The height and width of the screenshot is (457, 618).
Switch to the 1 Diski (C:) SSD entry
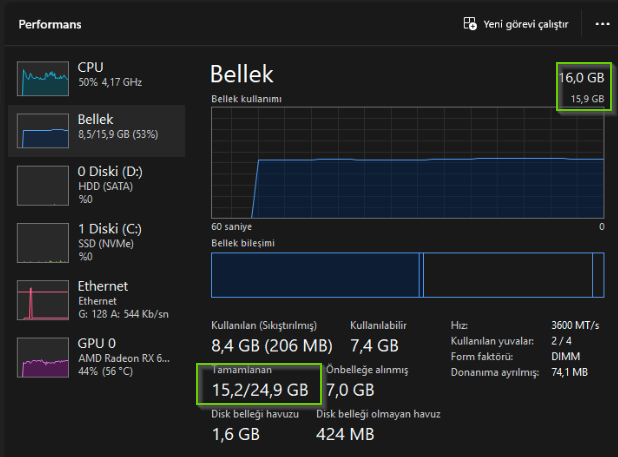[x=97, y=243]
